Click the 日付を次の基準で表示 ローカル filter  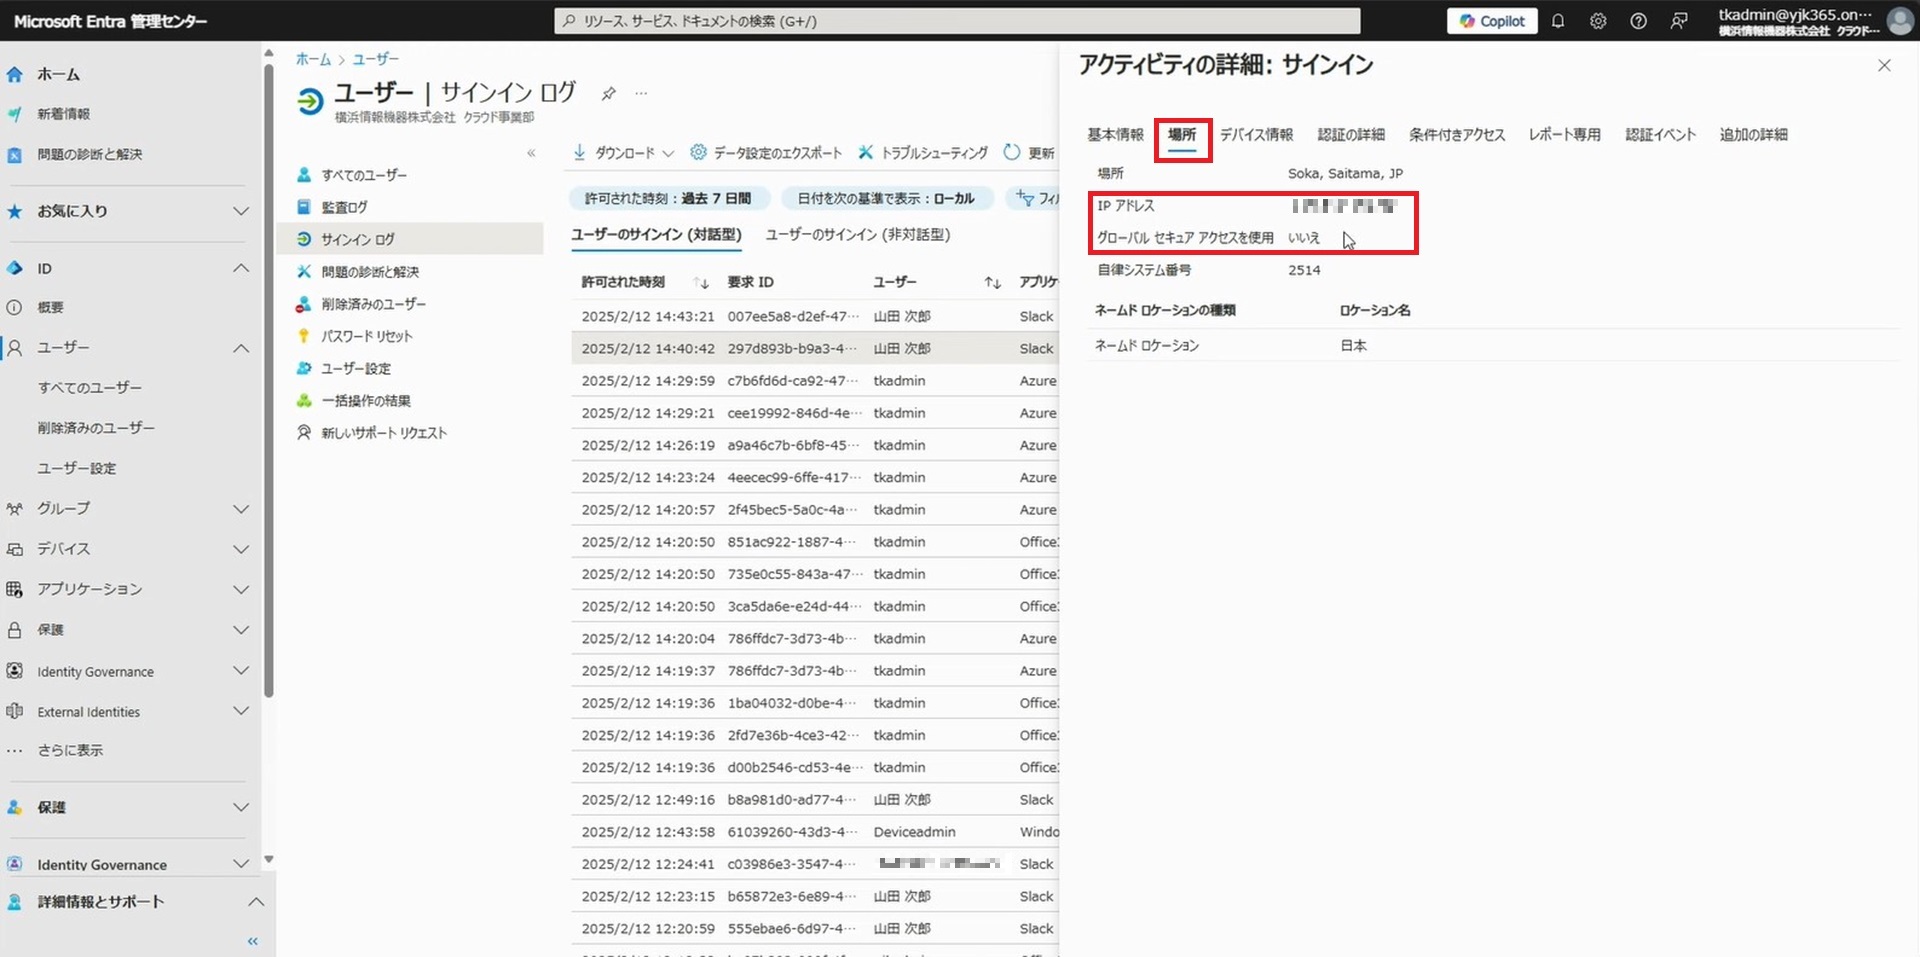[886, 198]
